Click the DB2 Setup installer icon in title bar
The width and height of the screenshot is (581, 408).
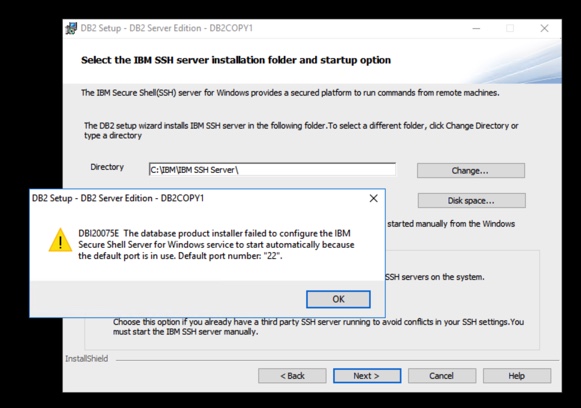click(72, 29)
